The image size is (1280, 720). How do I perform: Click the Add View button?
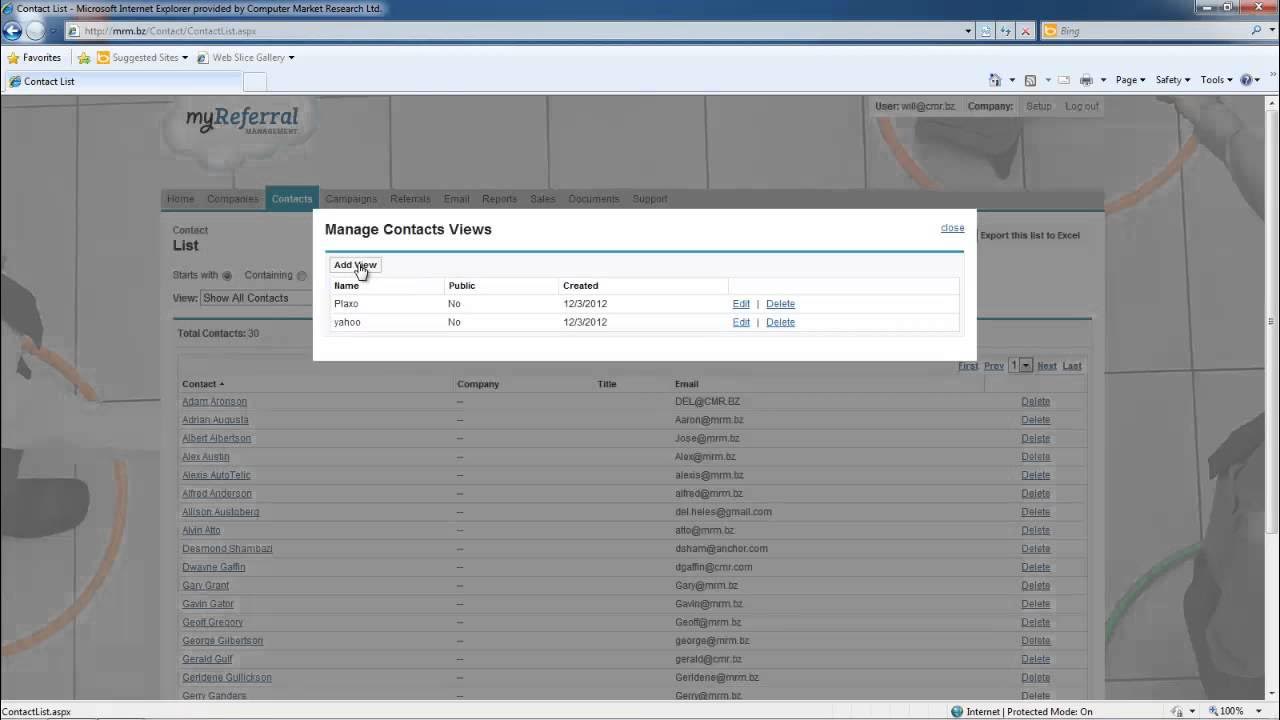[x=355, y=265]
